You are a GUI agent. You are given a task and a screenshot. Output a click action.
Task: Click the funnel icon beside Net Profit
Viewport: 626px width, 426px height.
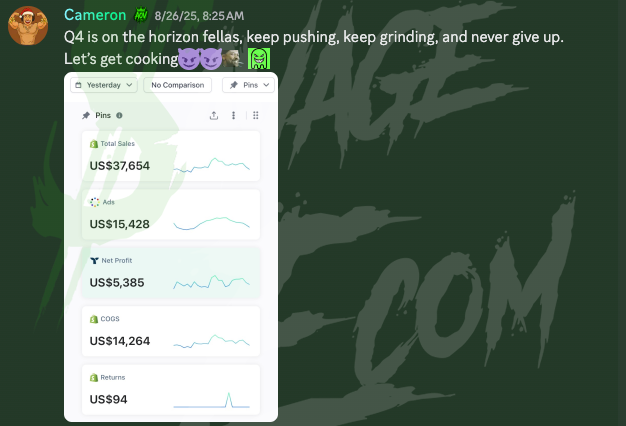point(94,260)
